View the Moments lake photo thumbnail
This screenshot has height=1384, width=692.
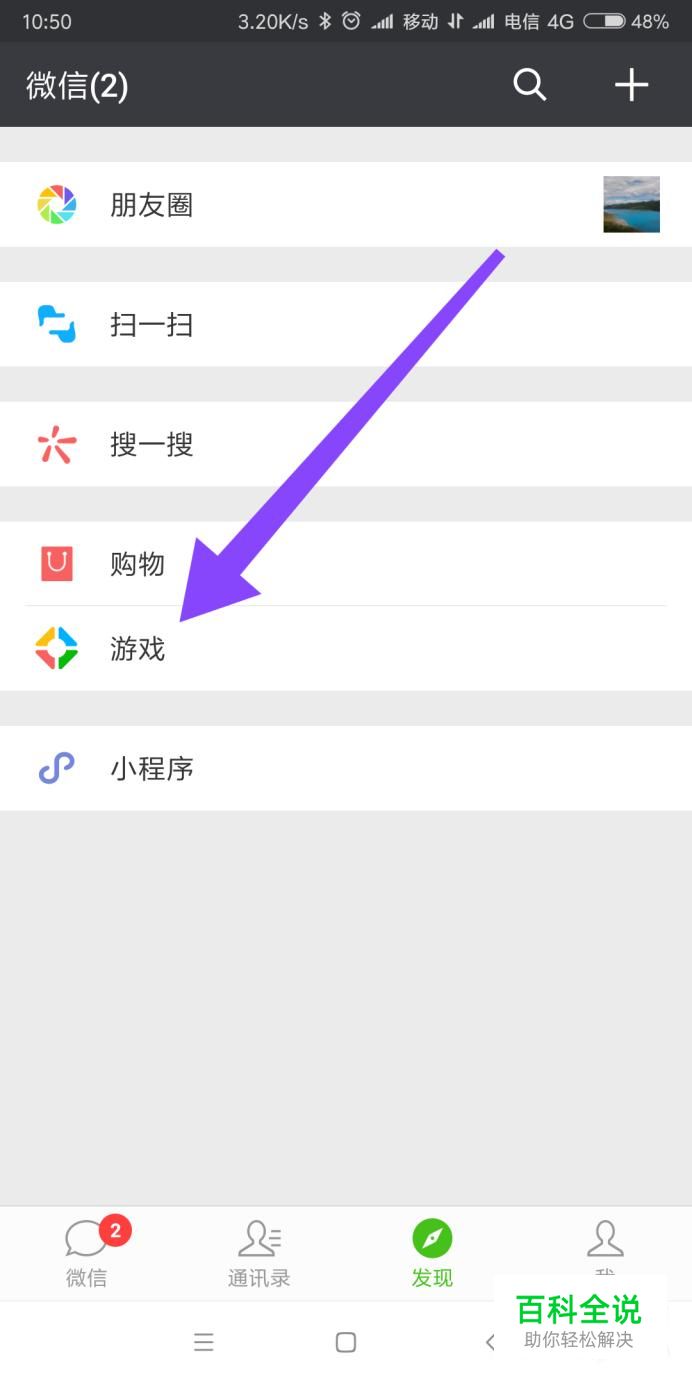click(631, 204)
